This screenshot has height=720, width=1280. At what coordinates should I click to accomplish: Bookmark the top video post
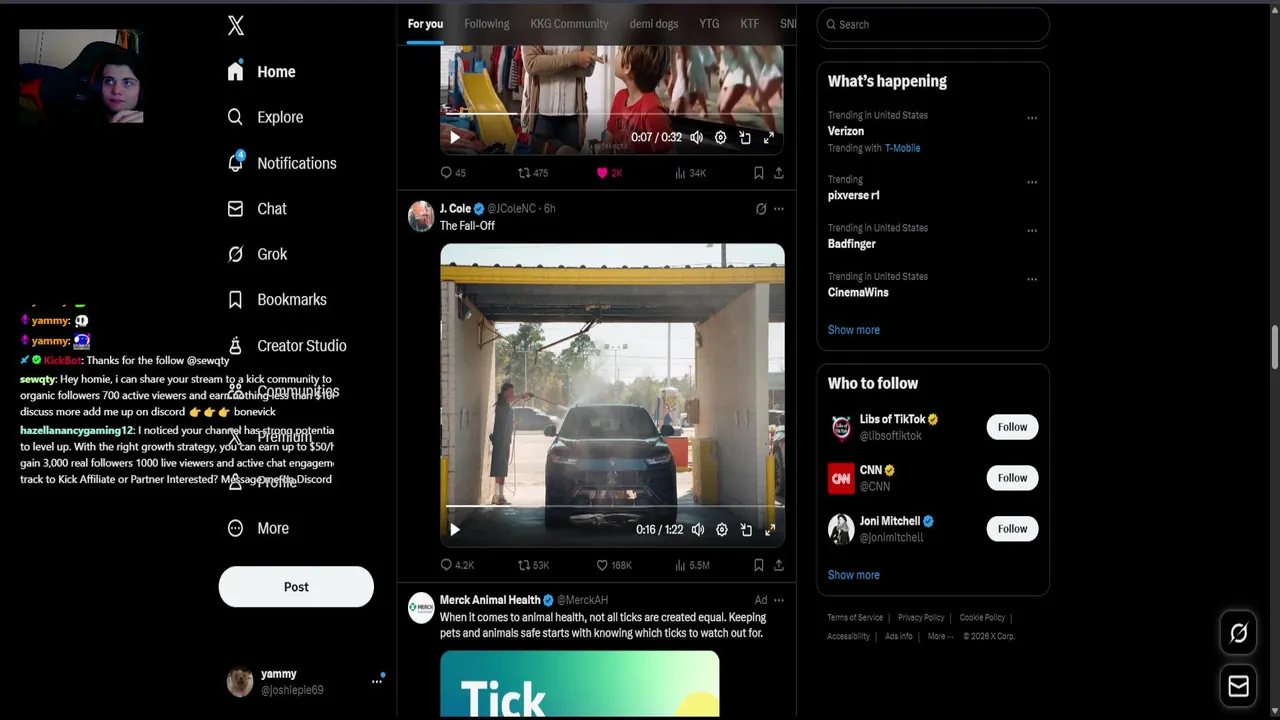758,173
